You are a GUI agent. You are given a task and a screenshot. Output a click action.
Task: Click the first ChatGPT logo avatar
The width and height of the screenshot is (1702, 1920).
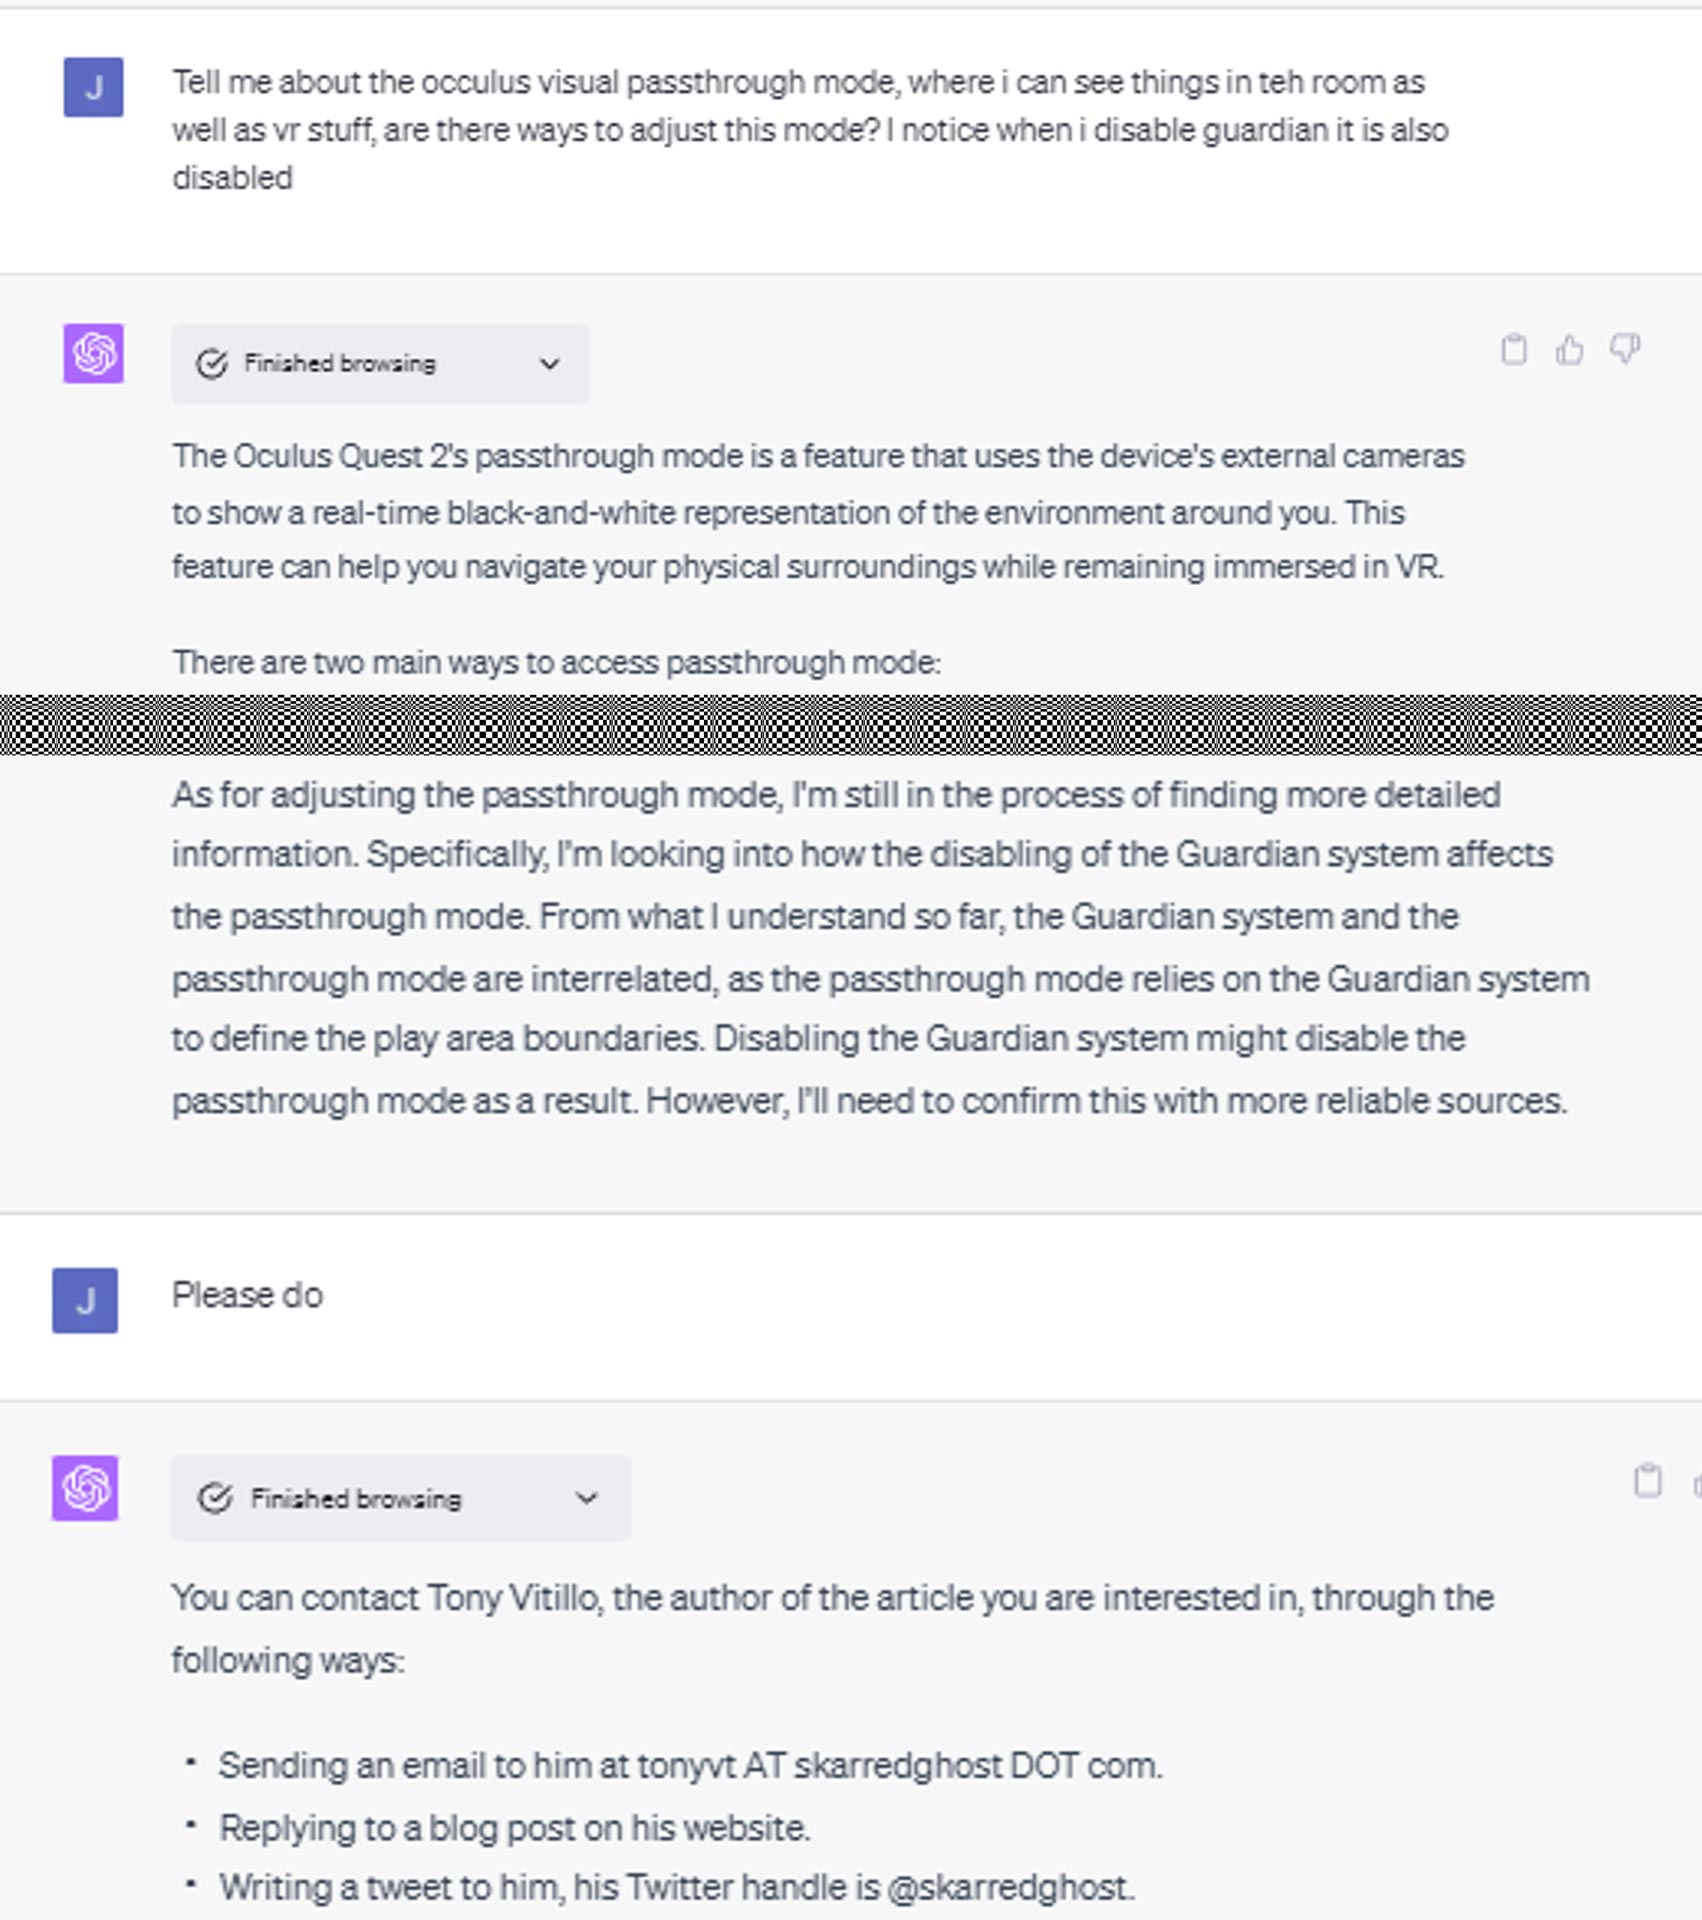[94, 353]
